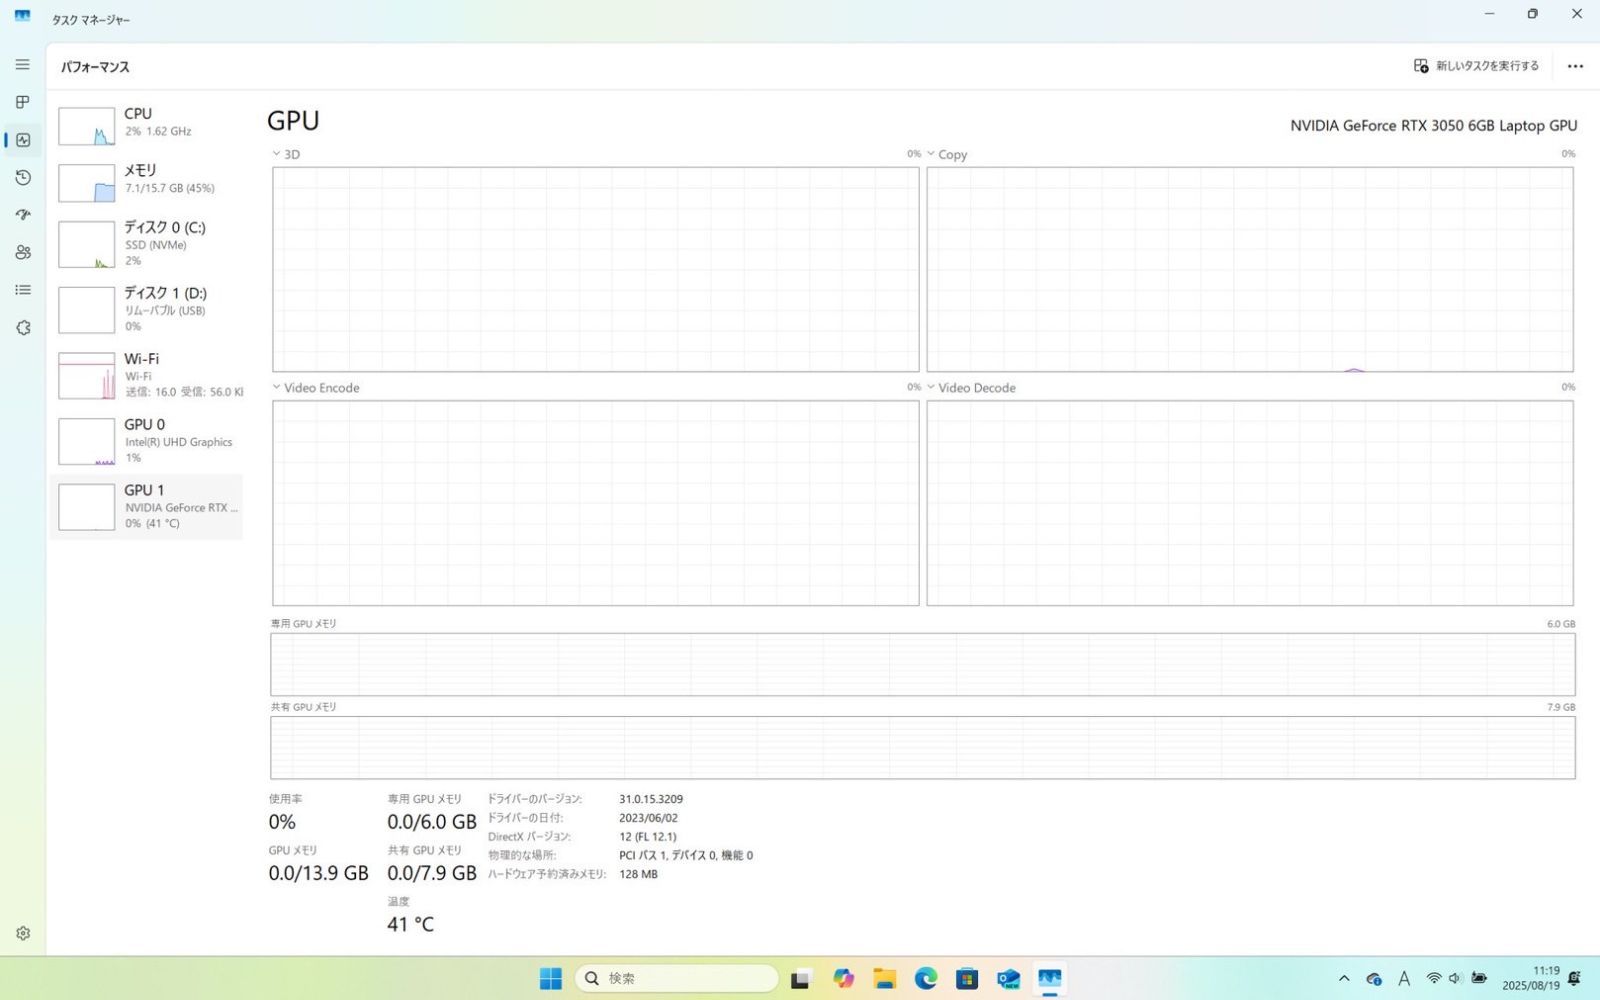
Task: Click the OneDrive tray icon
Action: (x=1374, y=979)
